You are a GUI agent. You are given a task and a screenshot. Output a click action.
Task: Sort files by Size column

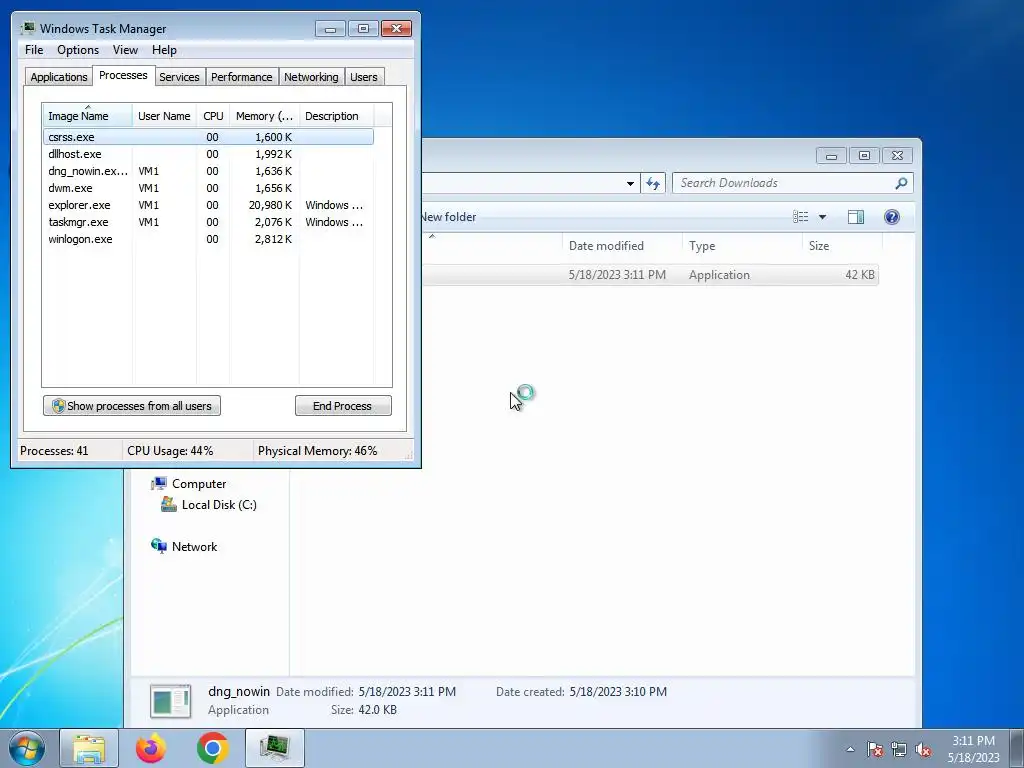[x=842, y=246]
